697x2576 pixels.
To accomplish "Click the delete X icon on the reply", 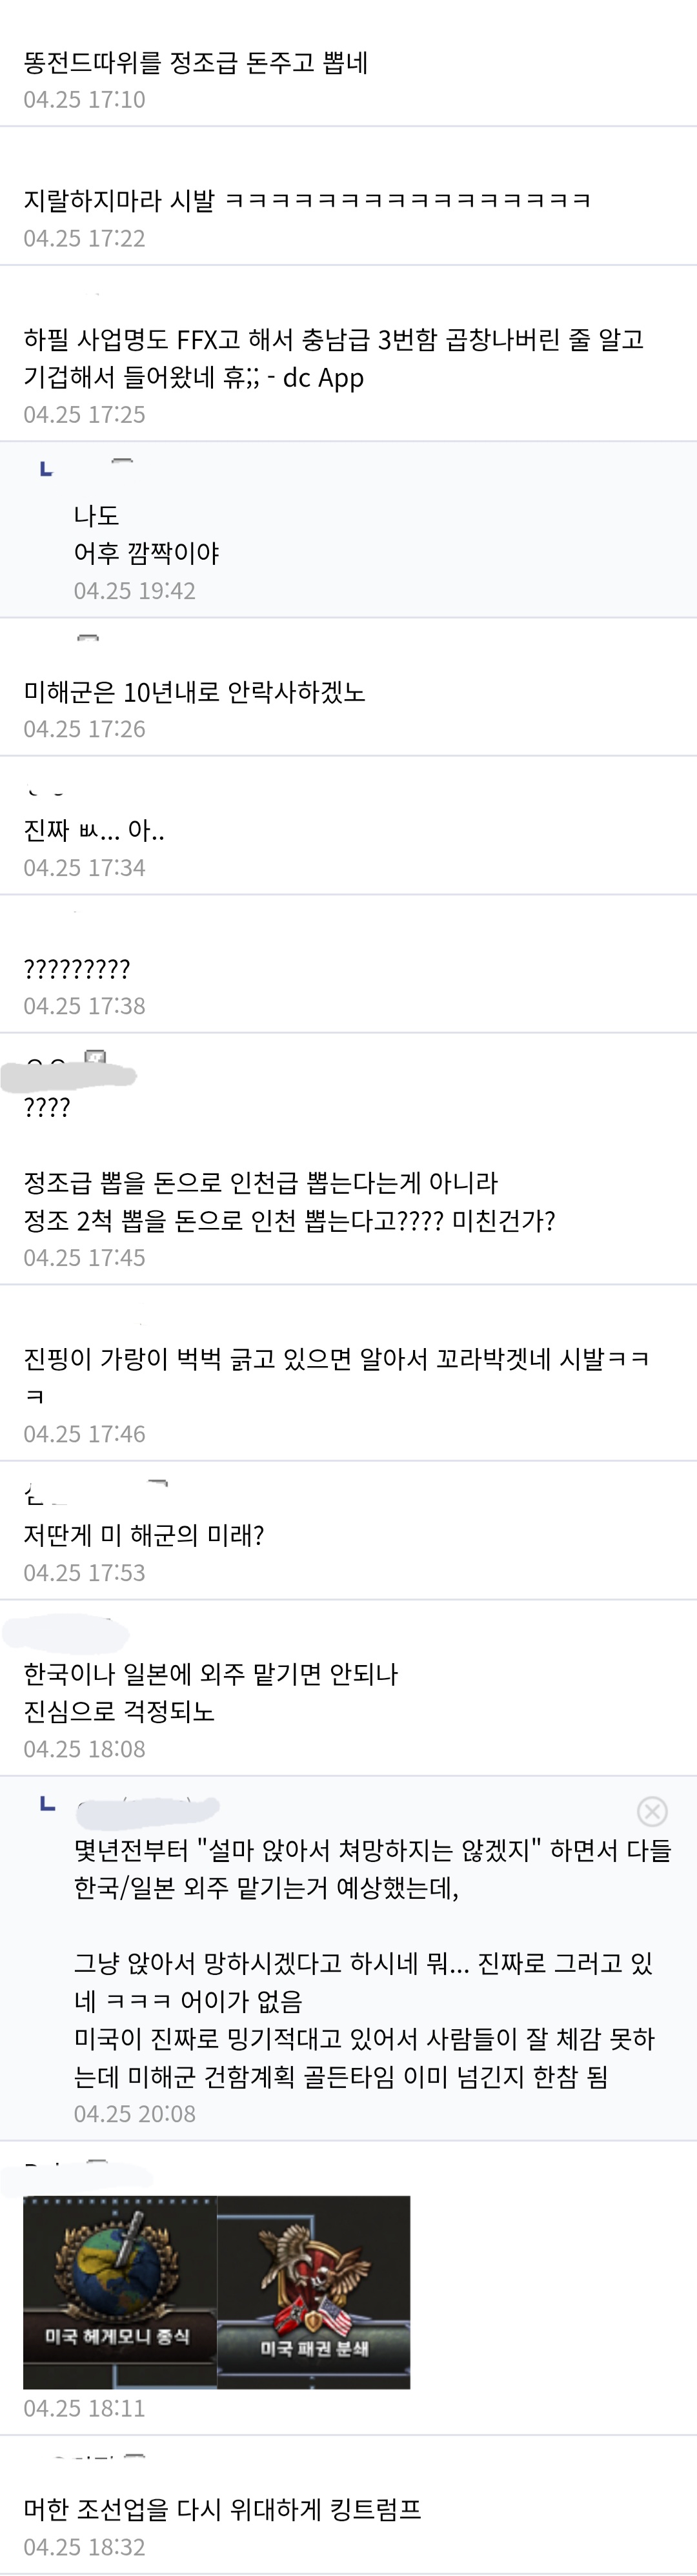I will click(652, 1811).
